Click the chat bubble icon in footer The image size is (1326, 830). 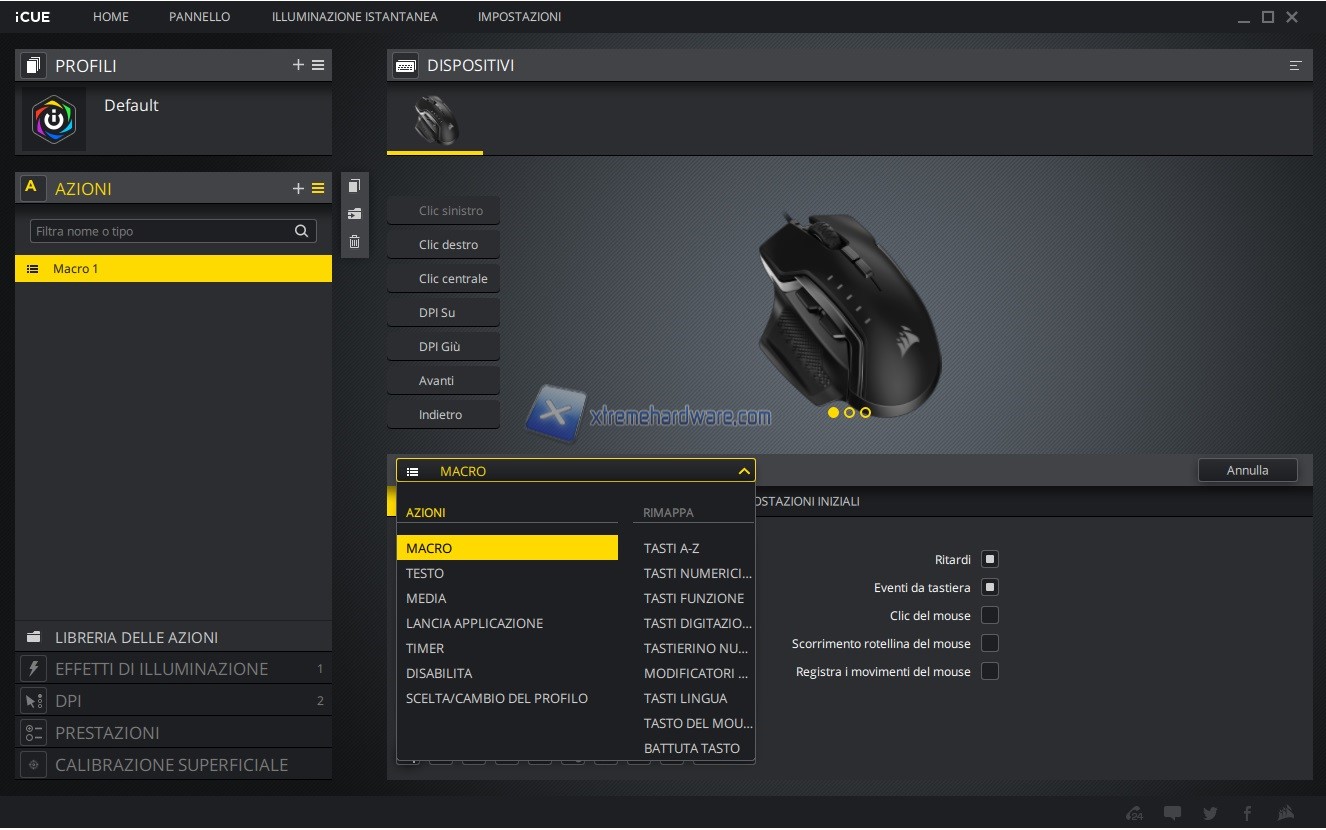[x=1172, y=813]
